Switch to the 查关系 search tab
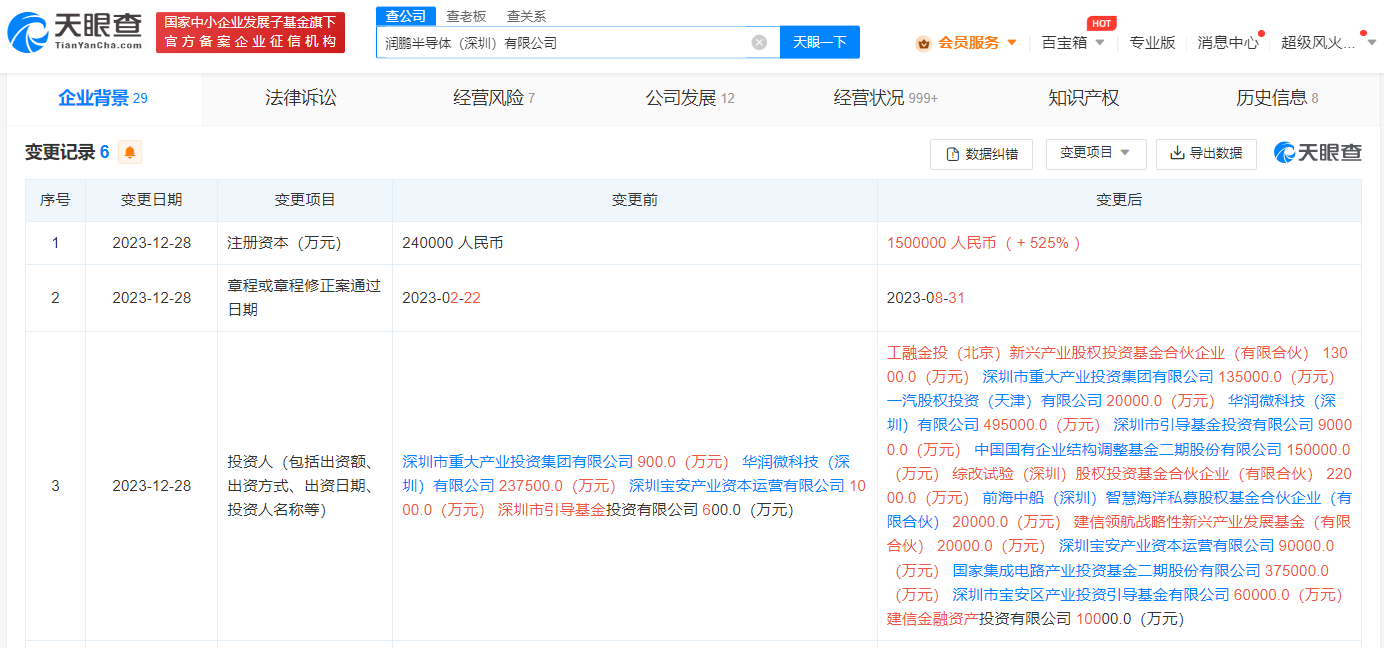 click(526, 16)
